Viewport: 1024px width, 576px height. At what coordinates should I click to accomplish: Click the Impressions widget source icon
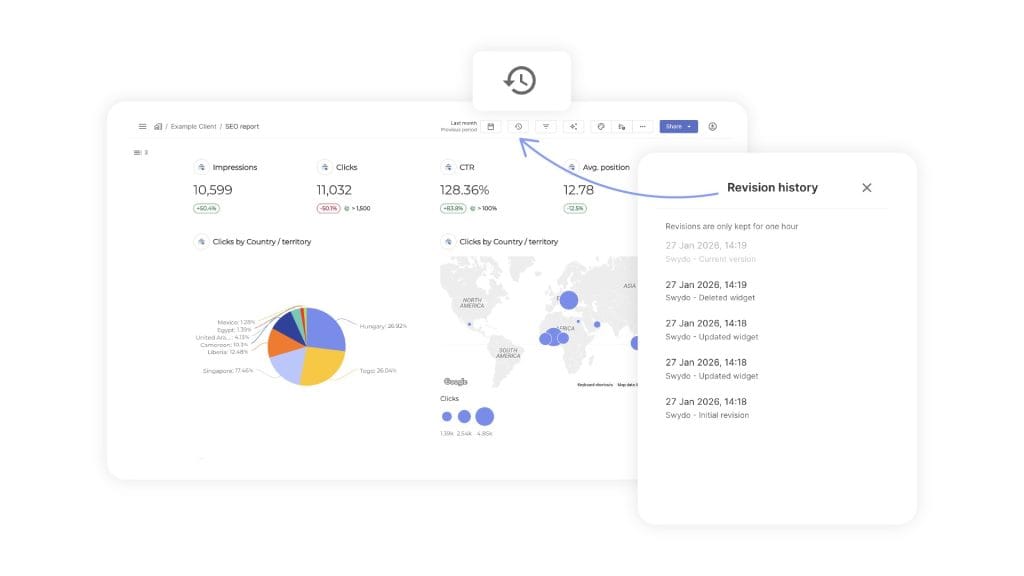(201, 167)
